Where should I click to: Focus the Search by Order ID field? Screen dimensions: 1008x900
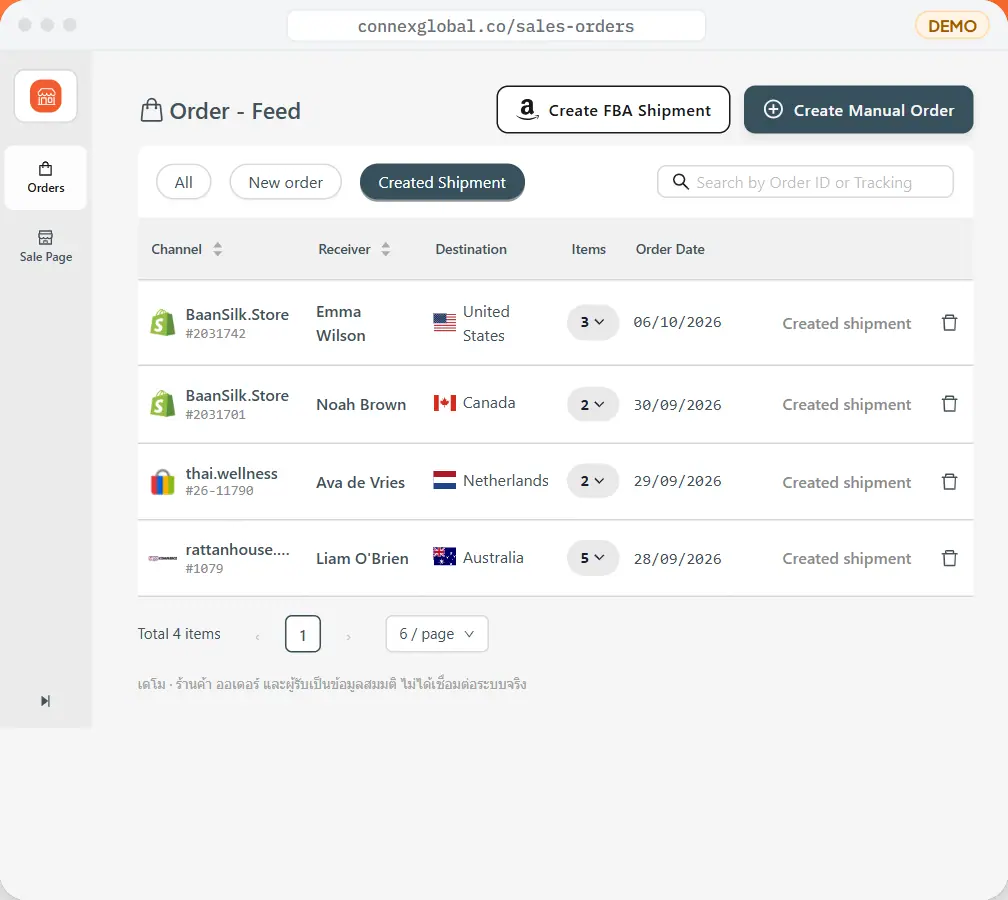805,182
